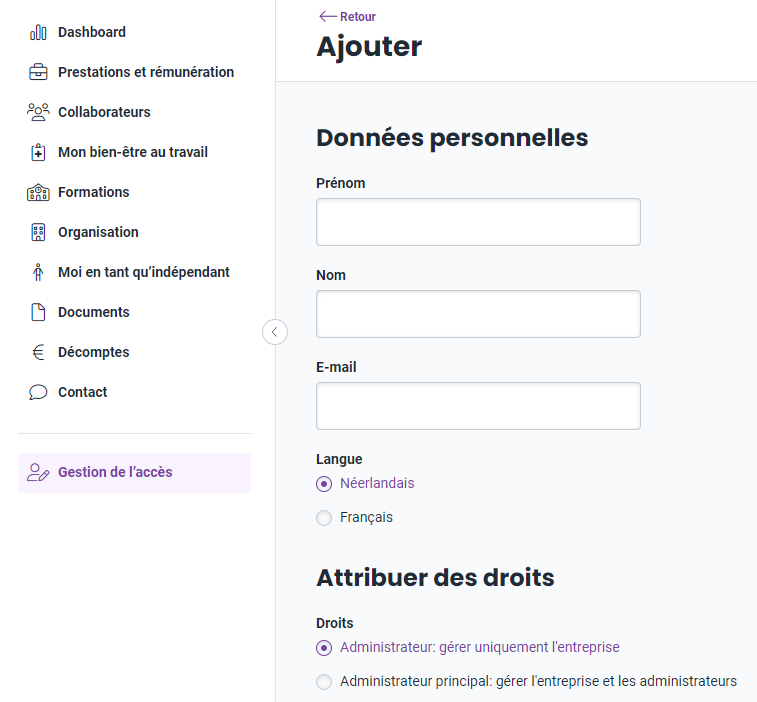Image resolution: width=757 pixels, height=702 pixels.
Task: Open Gestion de l'accès section
Action: point(134,473)
